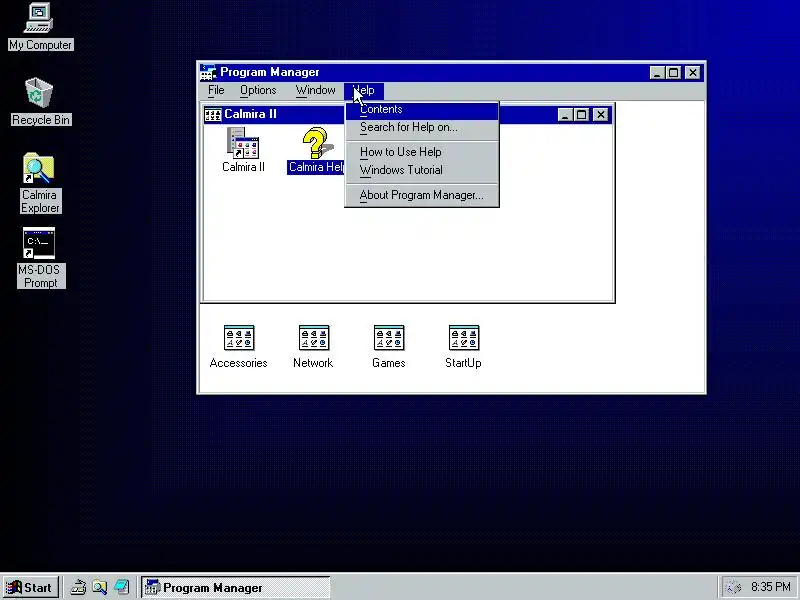Maximize the Program Manager window

point(673,73)
